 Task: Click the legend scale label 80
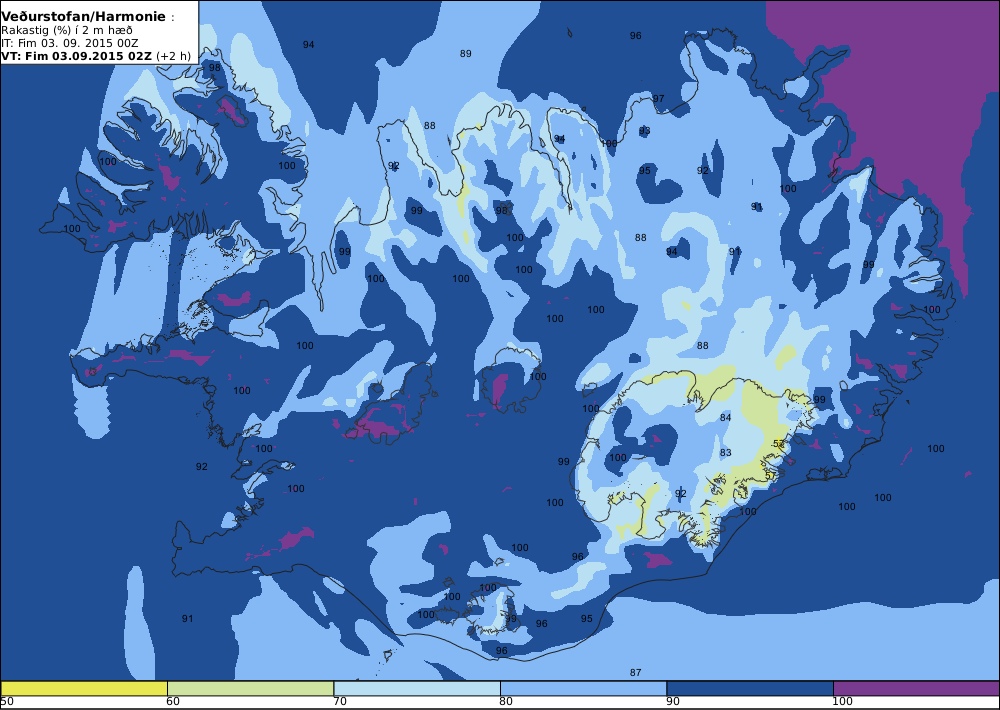tap(506, 702)
